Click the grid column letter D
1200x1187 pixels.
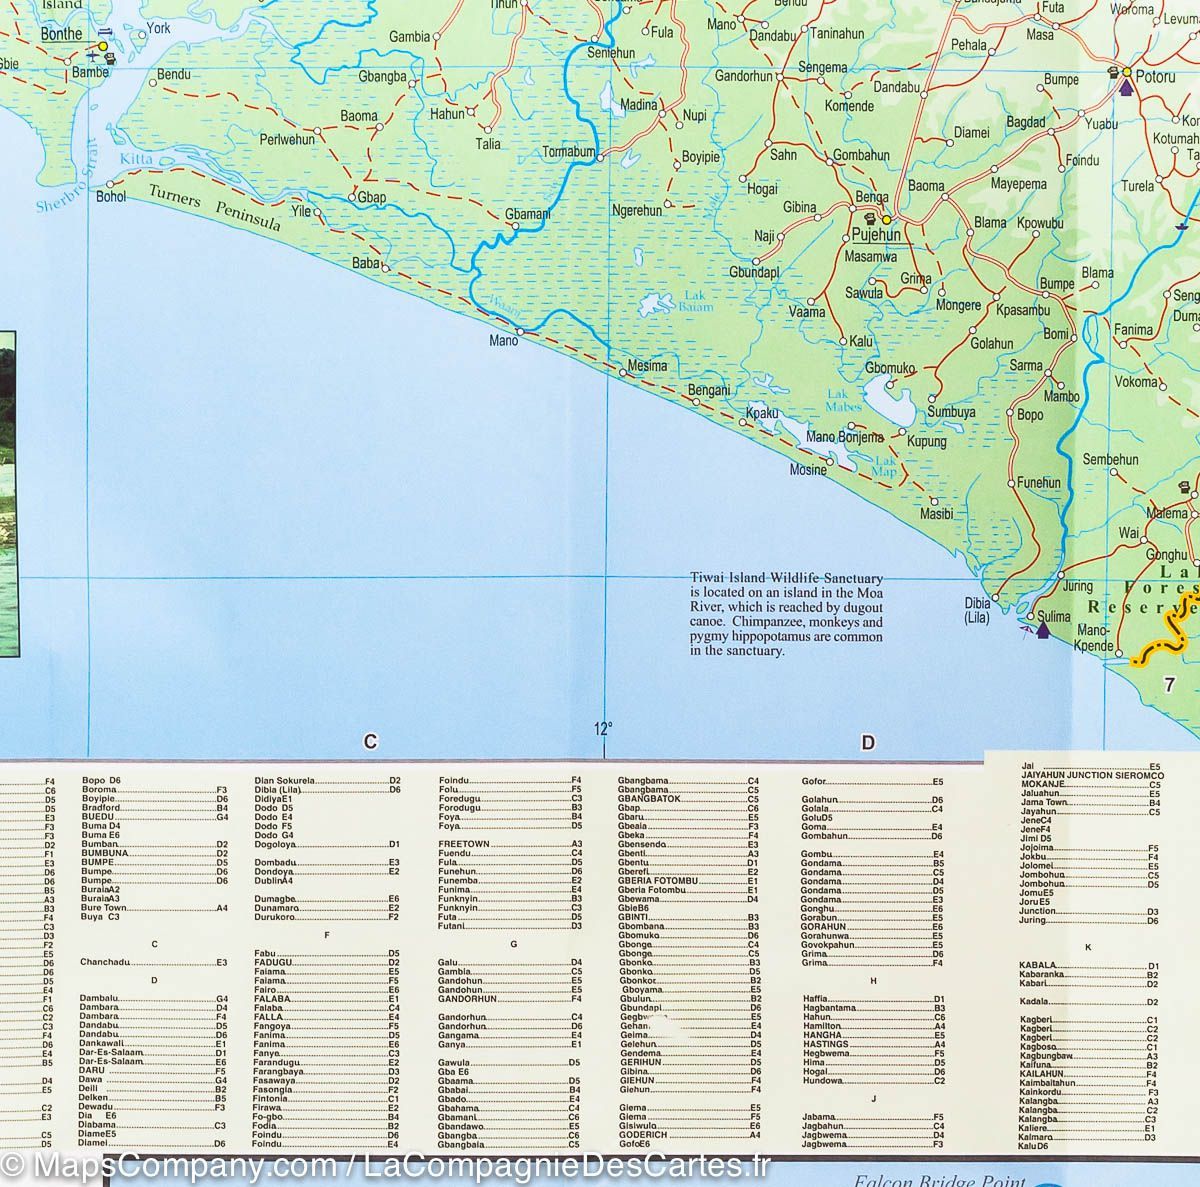[868, 741]
